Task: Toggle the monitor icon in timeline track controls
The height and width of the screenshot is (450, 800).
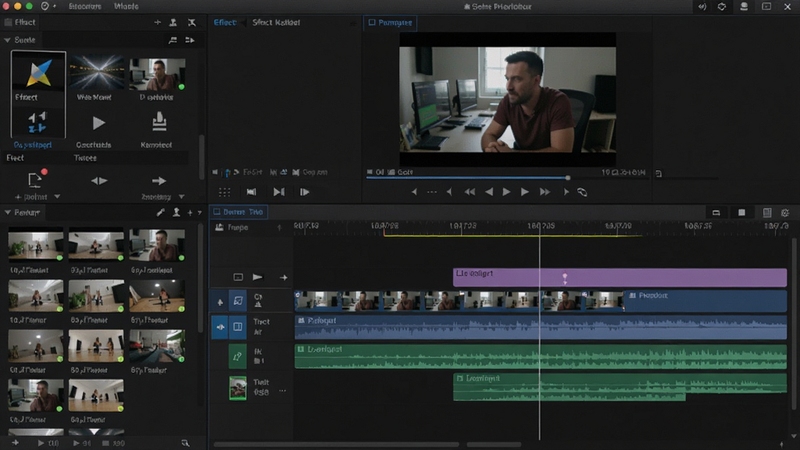Action: pos(238,277)
